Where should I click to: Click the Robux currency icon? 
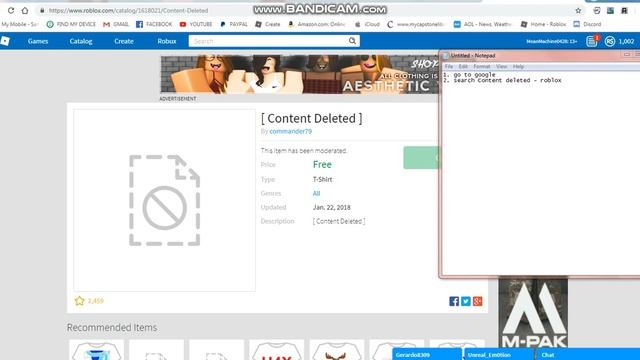(610, 41)
